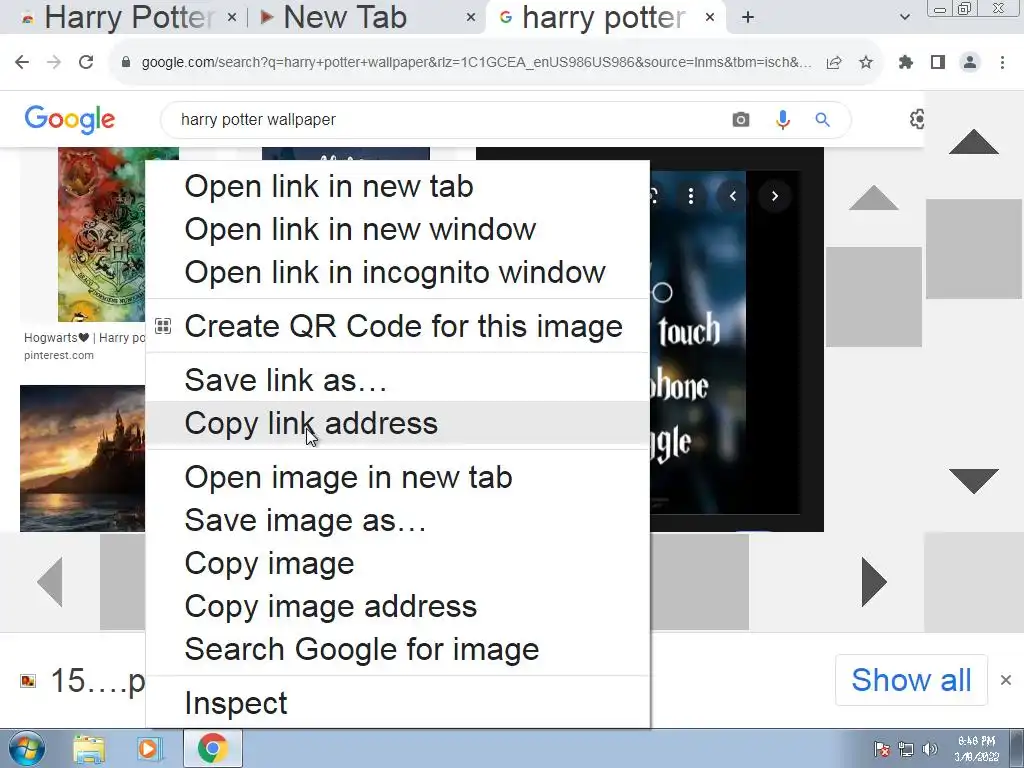1024x768 pixels.
Task: Close the New Tab tab
Action: coord(471,18)
